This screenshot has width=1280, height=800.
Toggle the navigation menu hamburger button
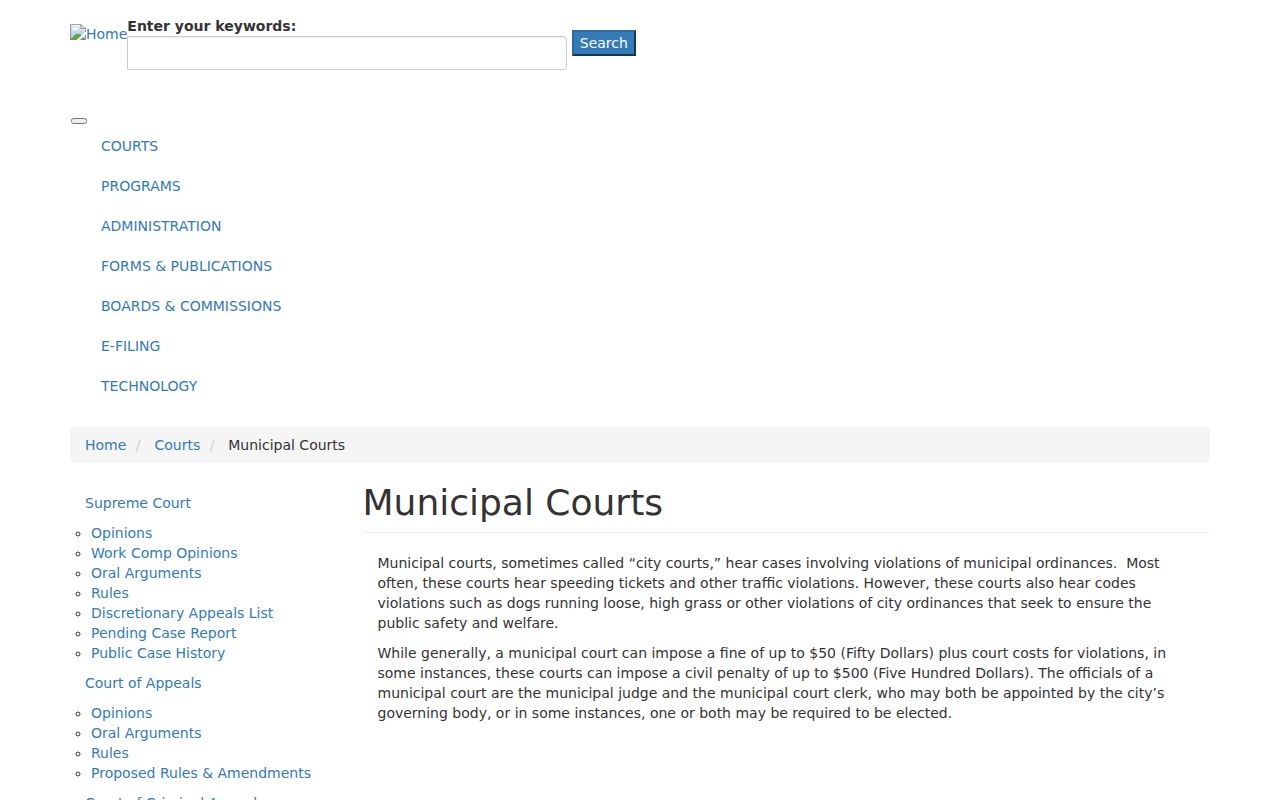pyautogui.click(x=79, y=121)
